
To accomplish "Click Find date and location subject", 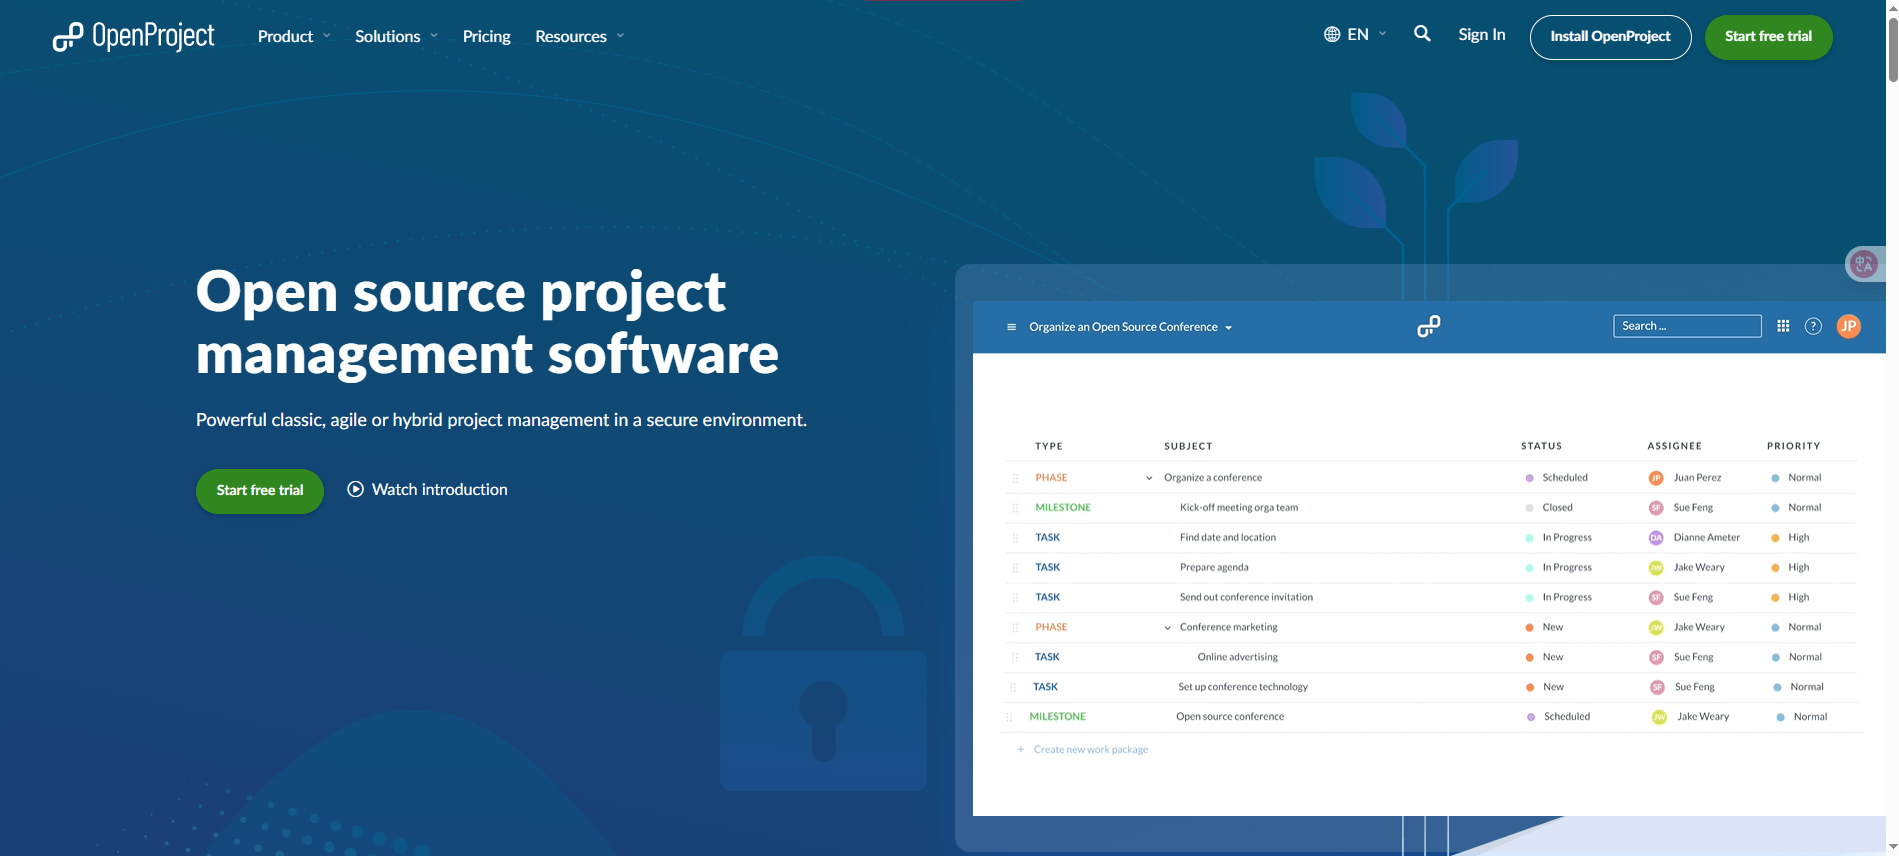I will pyautogui.click(x=1228, y=538).
